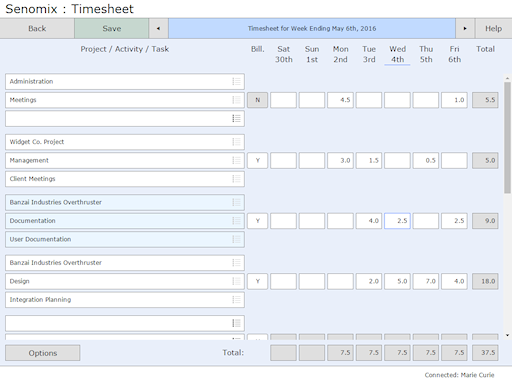
Task: Click the scrollbar down arrow
Action: click(x=507, y=335)
